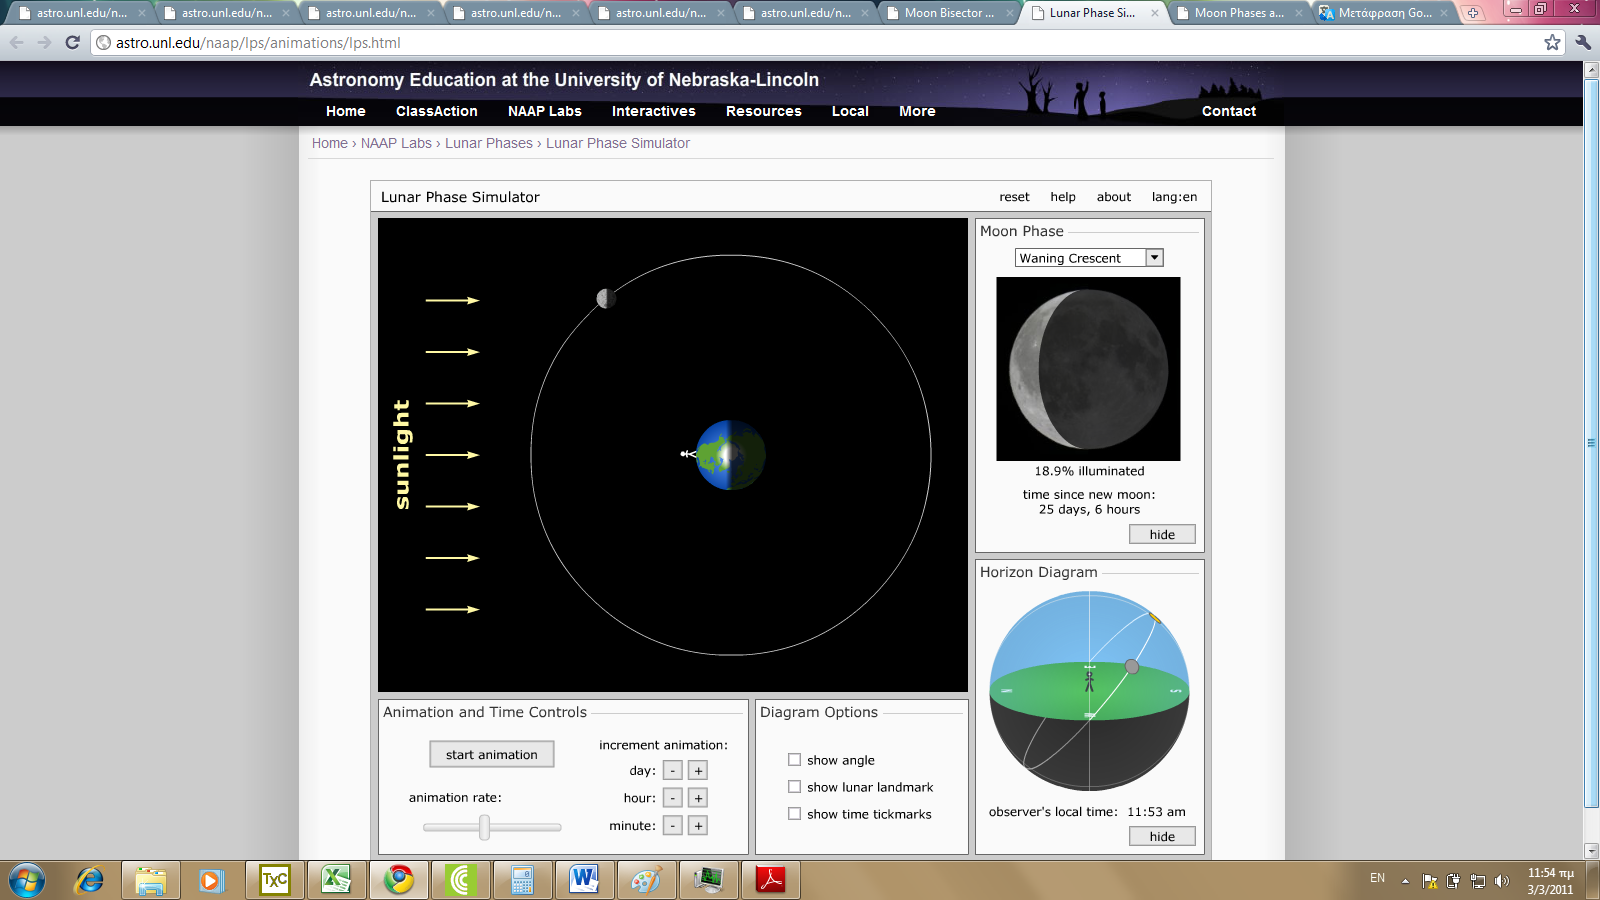Switch to Google Chrome in taskbar

399,880
